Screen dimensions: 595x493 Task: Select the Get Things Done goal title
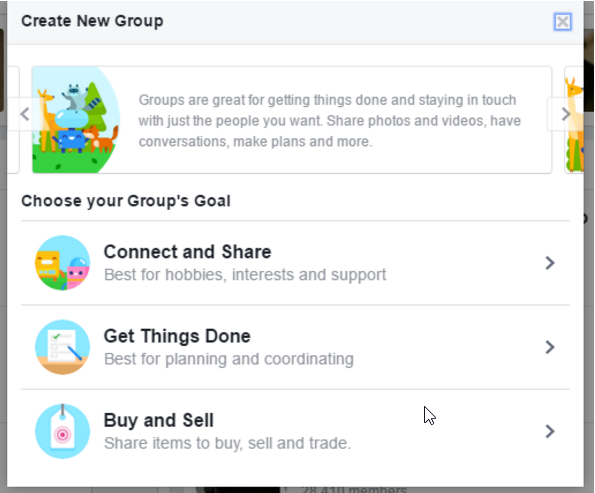177,336
